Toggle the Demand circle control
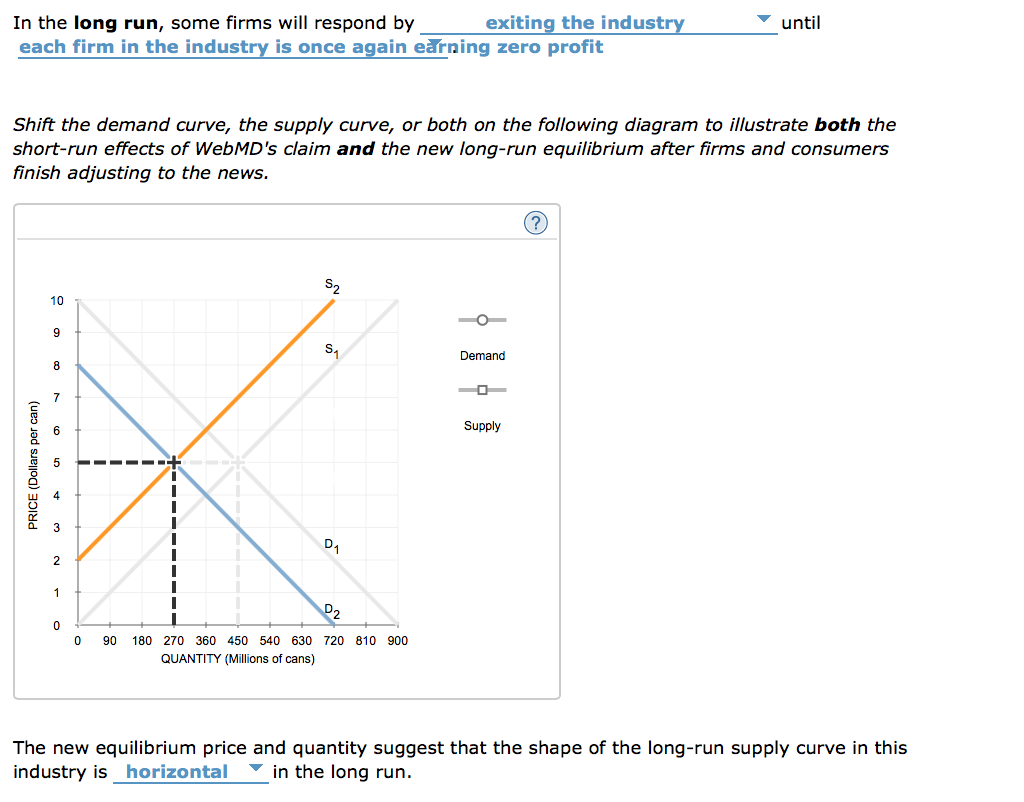Screen dimensions: 1024x802 [481, 319]
